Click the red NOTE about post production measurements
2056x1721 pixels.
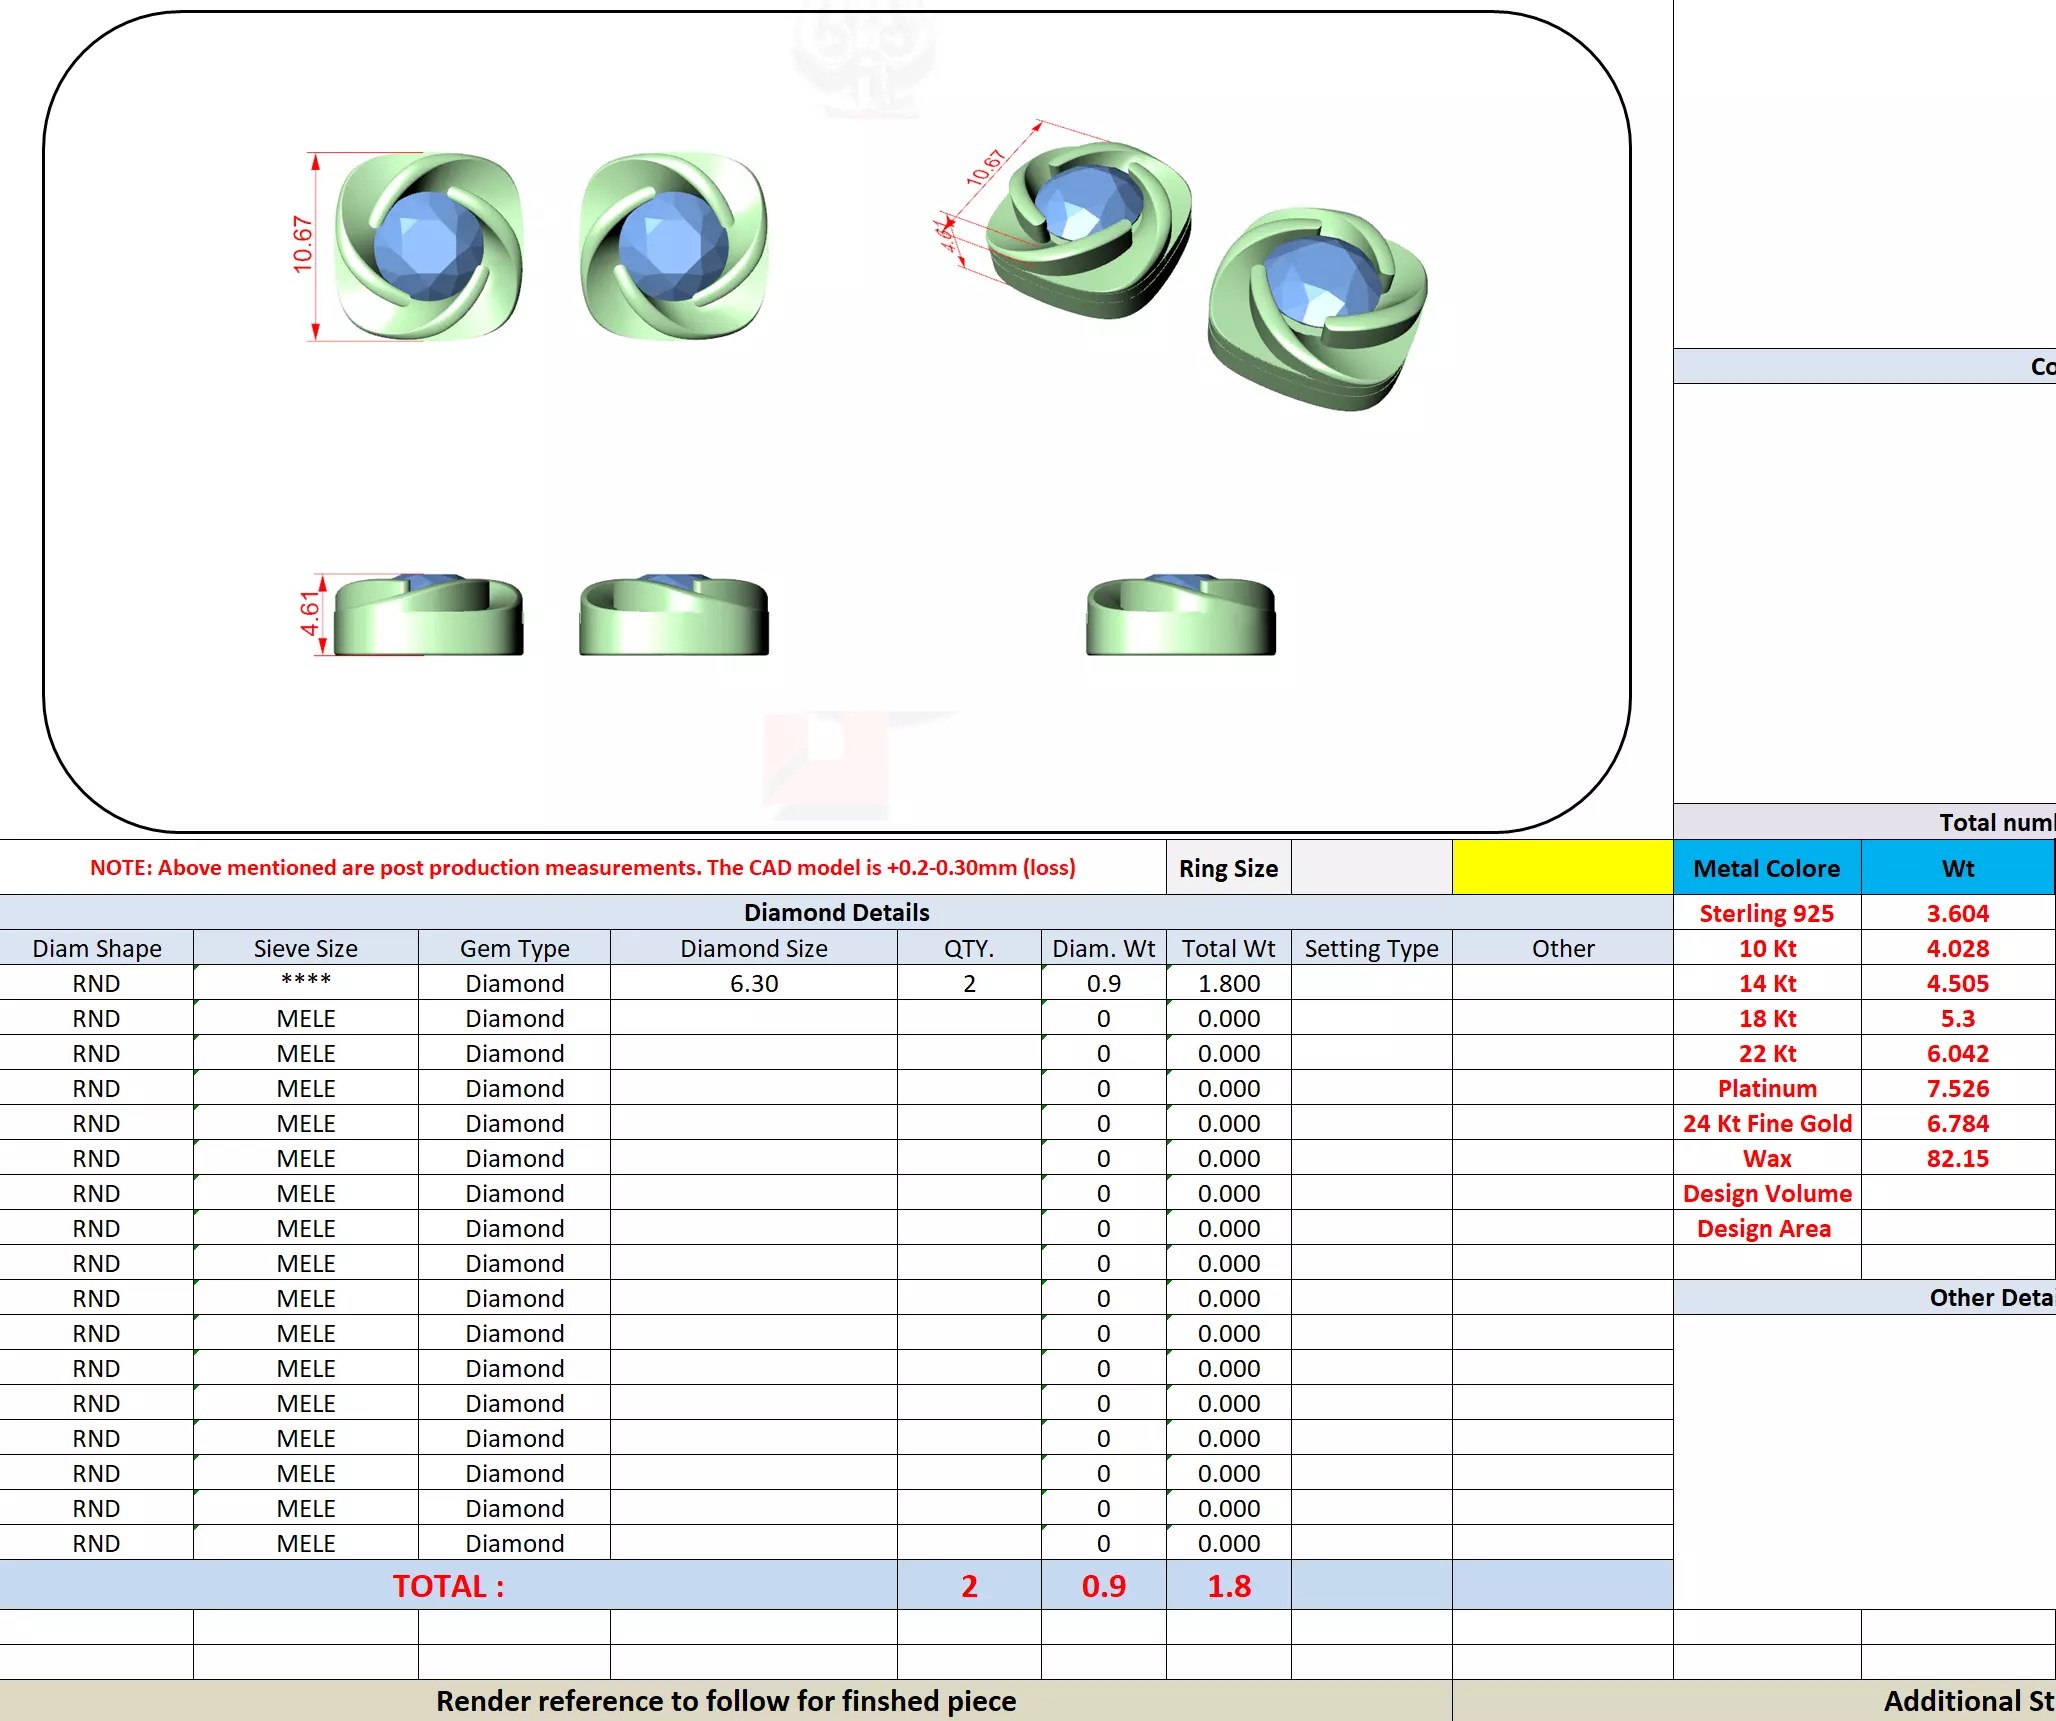(583, 867)
